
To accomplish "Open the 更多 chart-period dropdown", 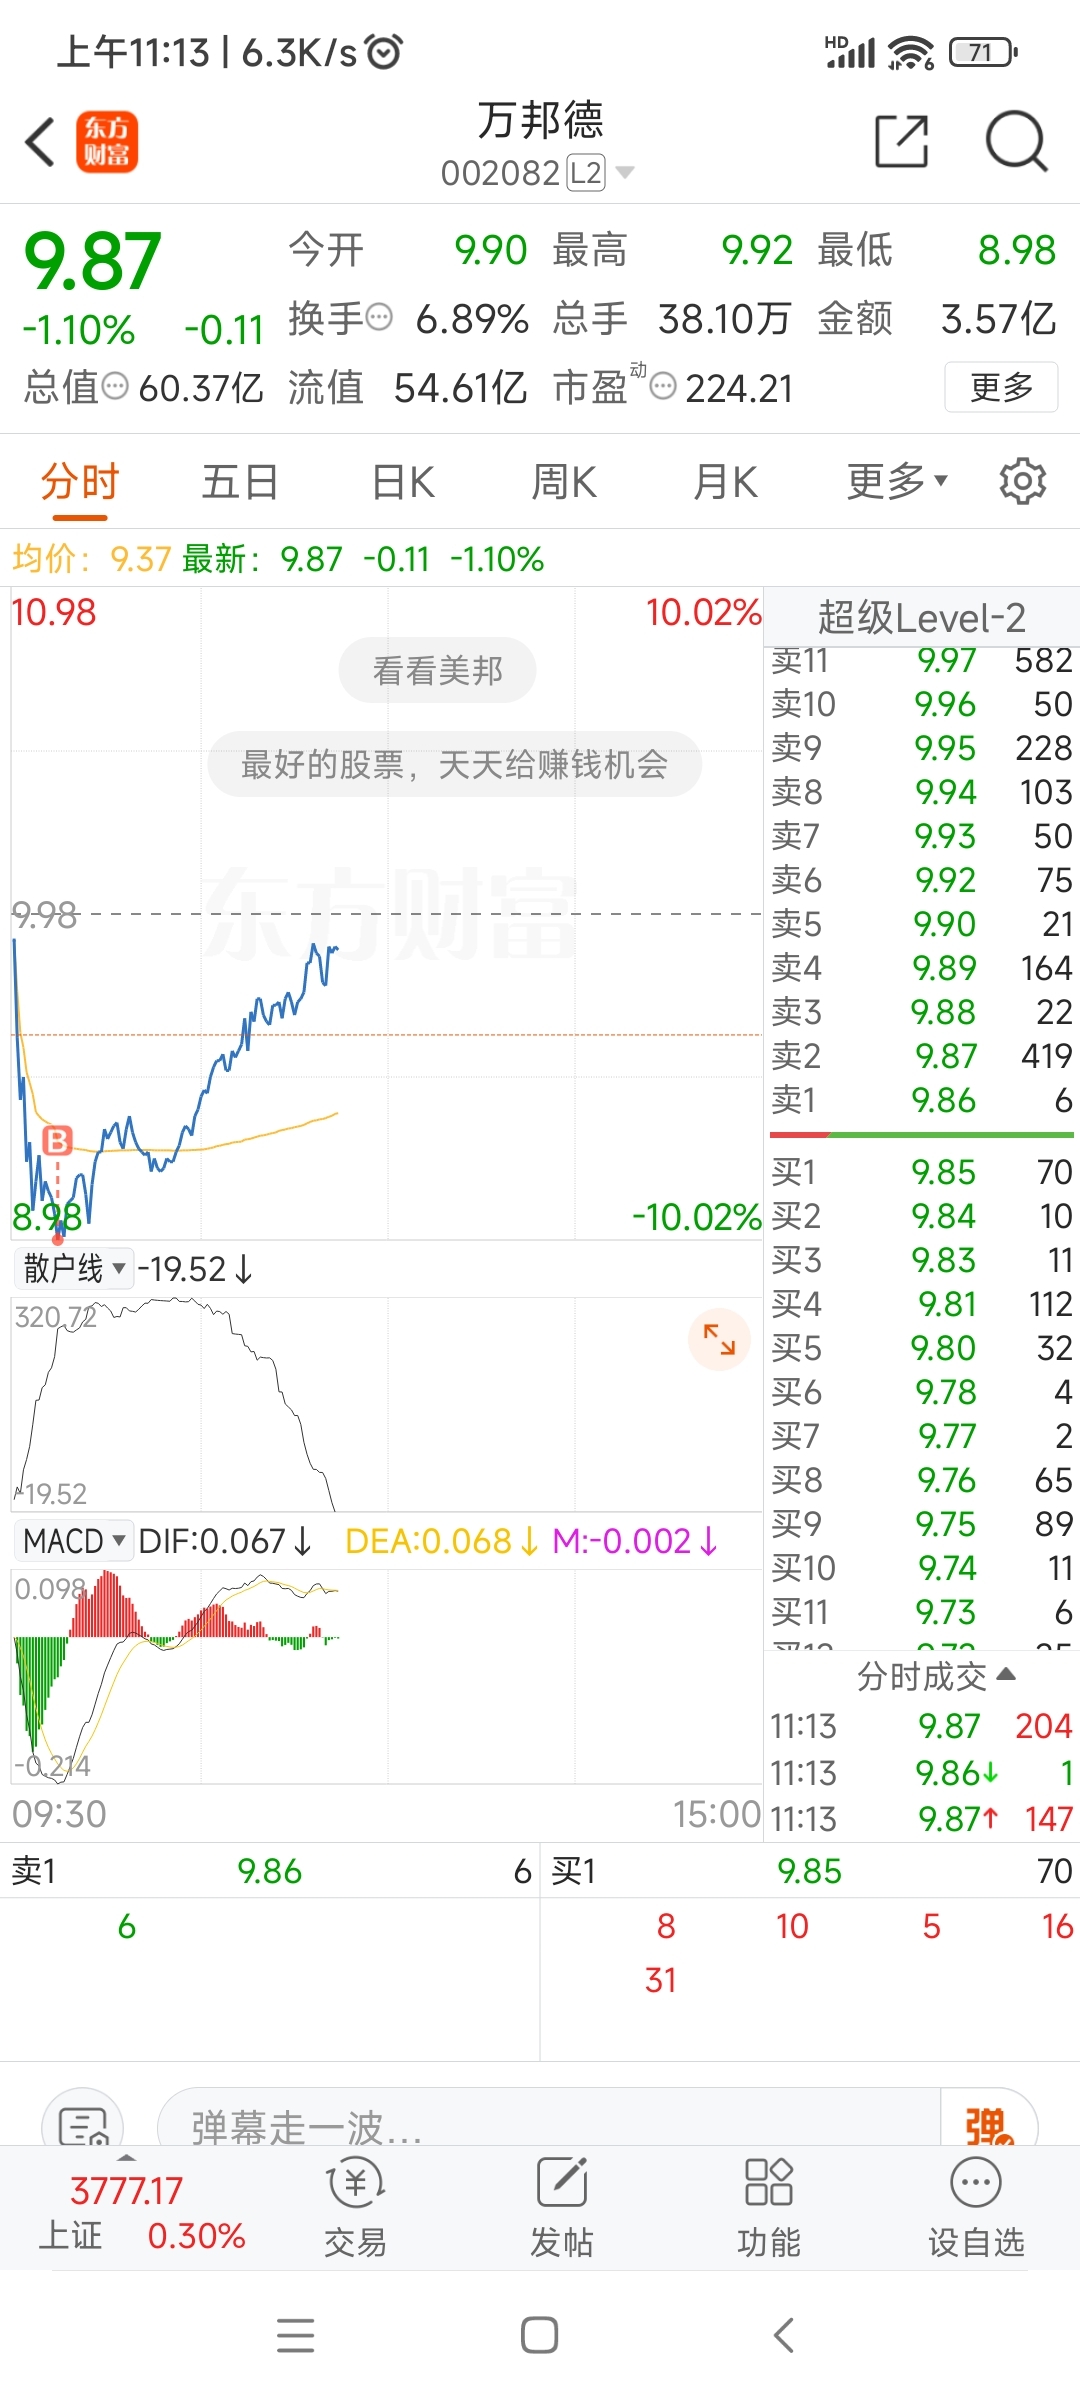I will tap(897, 482).
